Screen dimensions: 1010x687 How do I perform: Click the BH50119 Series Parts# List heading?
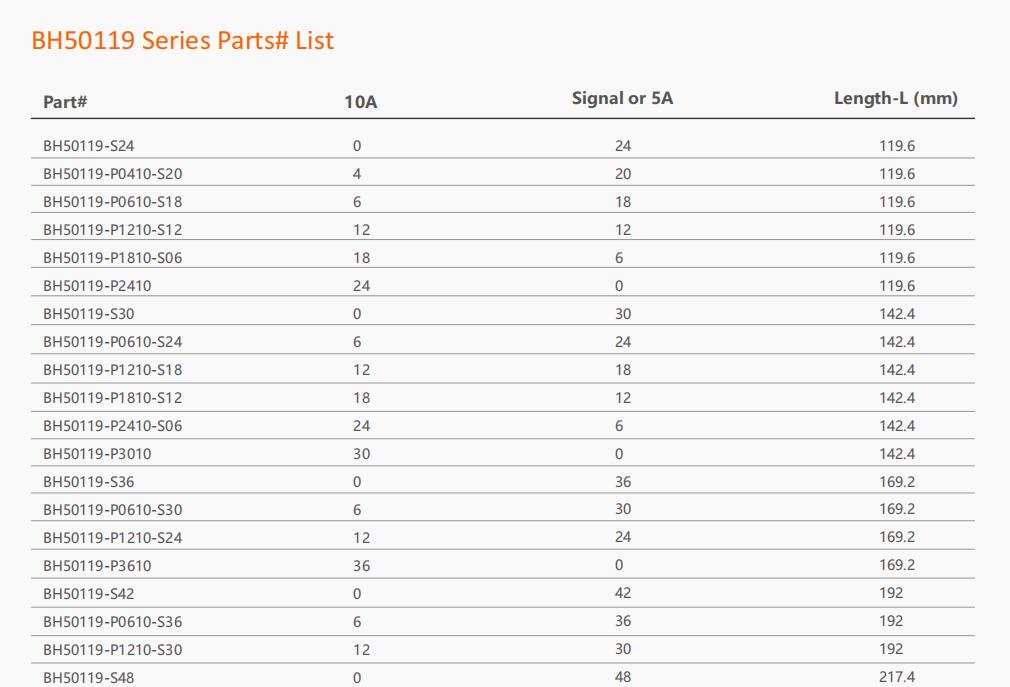182,41
